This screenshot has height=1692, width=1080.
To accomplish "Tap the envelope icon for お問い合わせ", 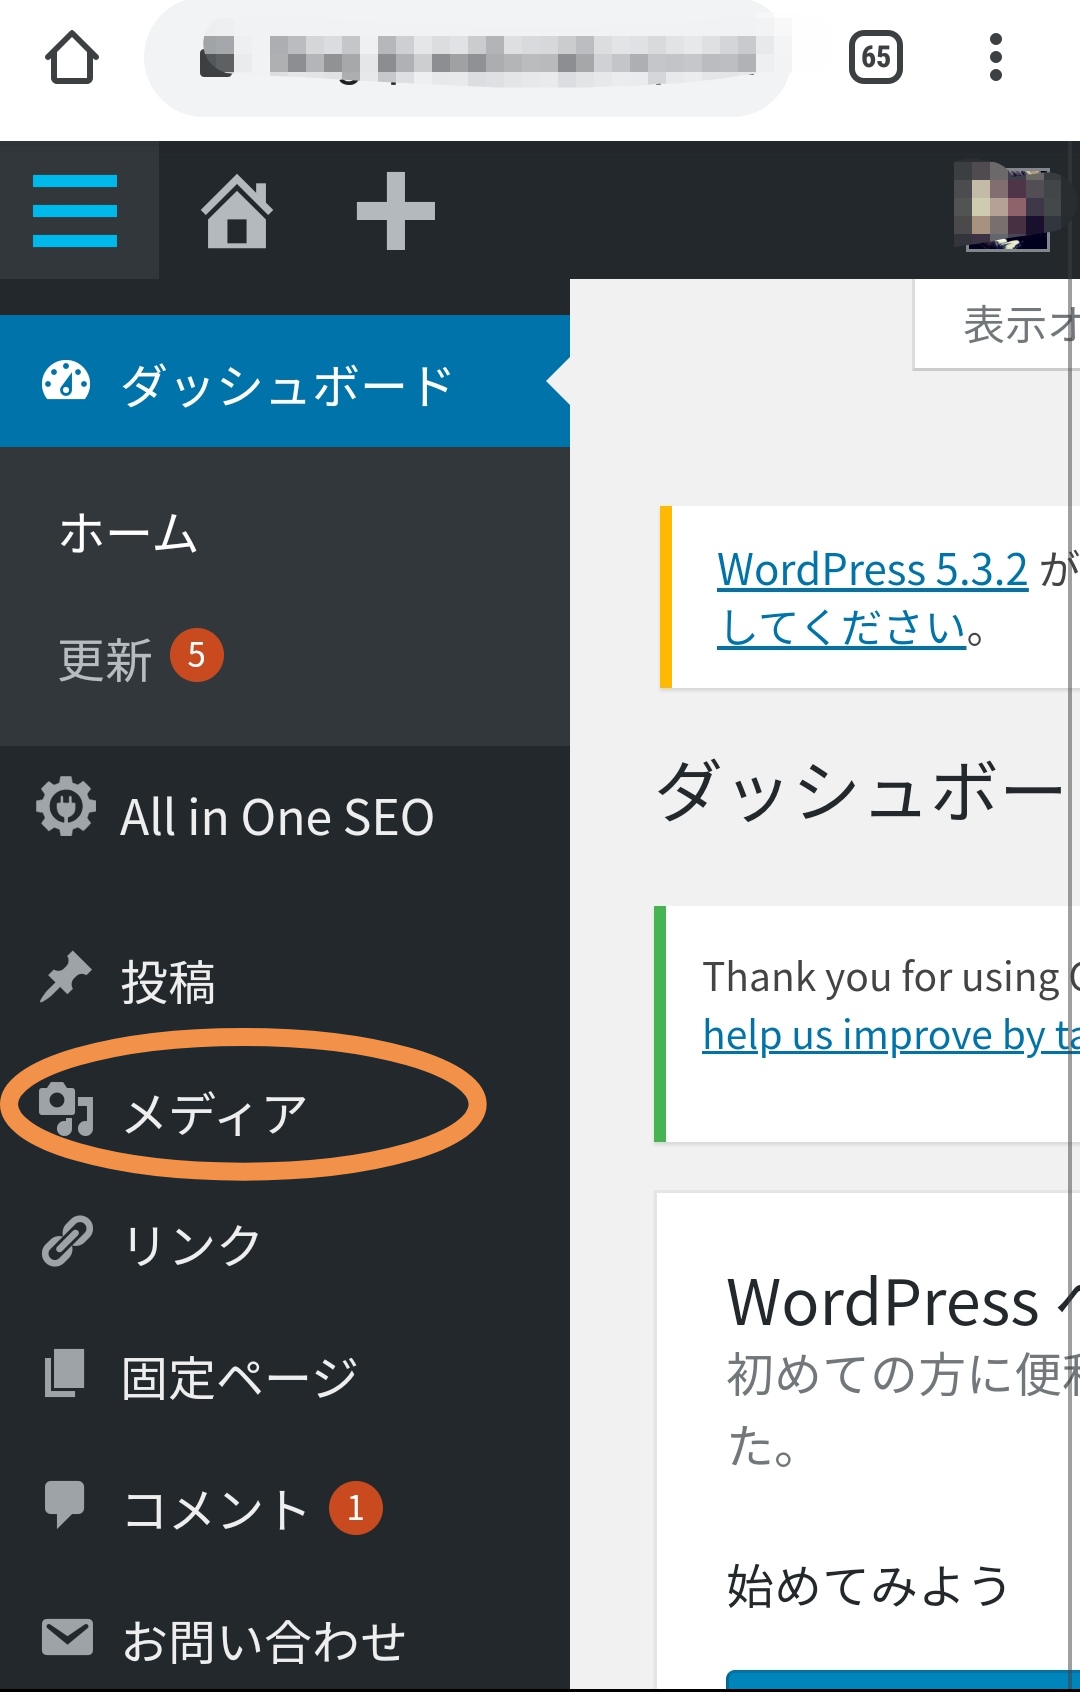I will click(66, 1638).
